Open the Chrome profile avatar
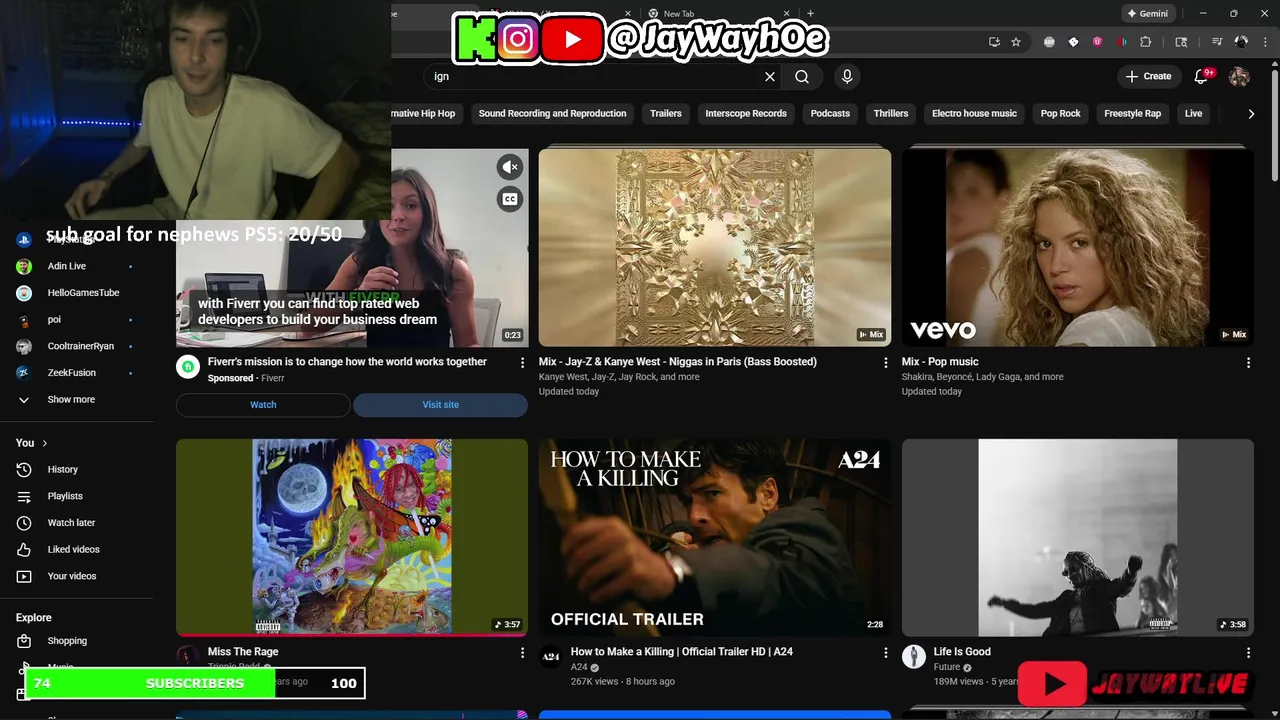This screenshot has width=1280, height=720. pos(1241,42)
